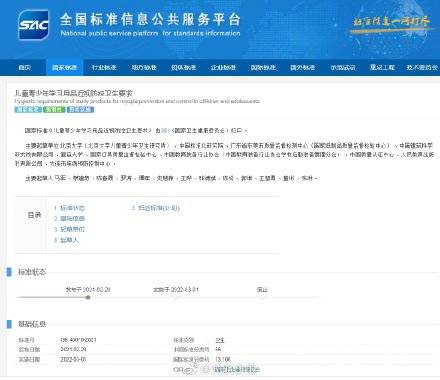The height and width of the screenshot is (380, 440).
Task: Jump to 起草单位 in the table of contents
Action: pos(69,229)
